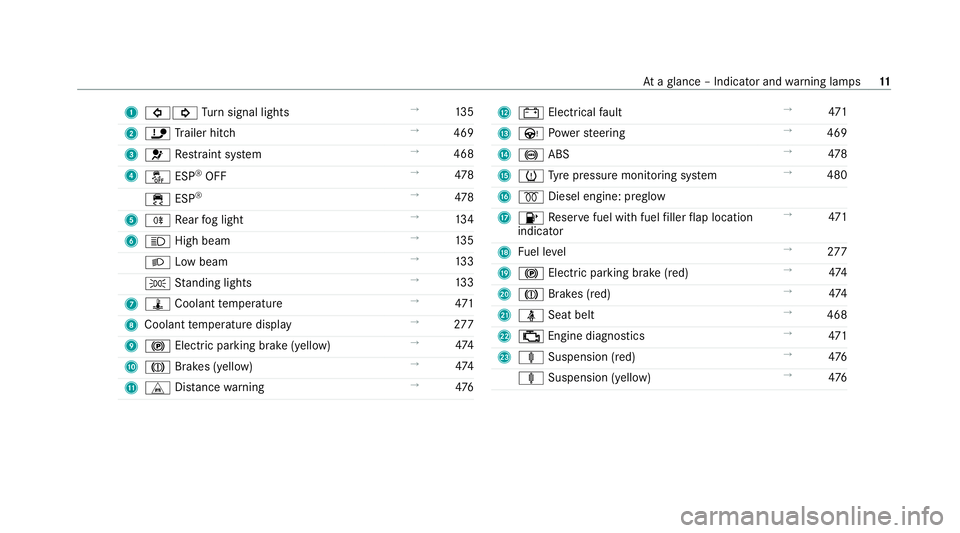This screenshot has height=533, width=960.
Task: Click the Seat belt indicator icon
Action: tap(531, 315)
